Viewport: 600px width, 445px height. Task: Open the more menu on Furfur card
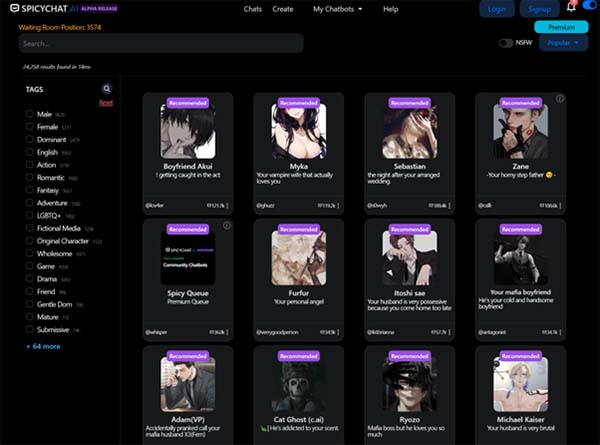pos(338,332)
